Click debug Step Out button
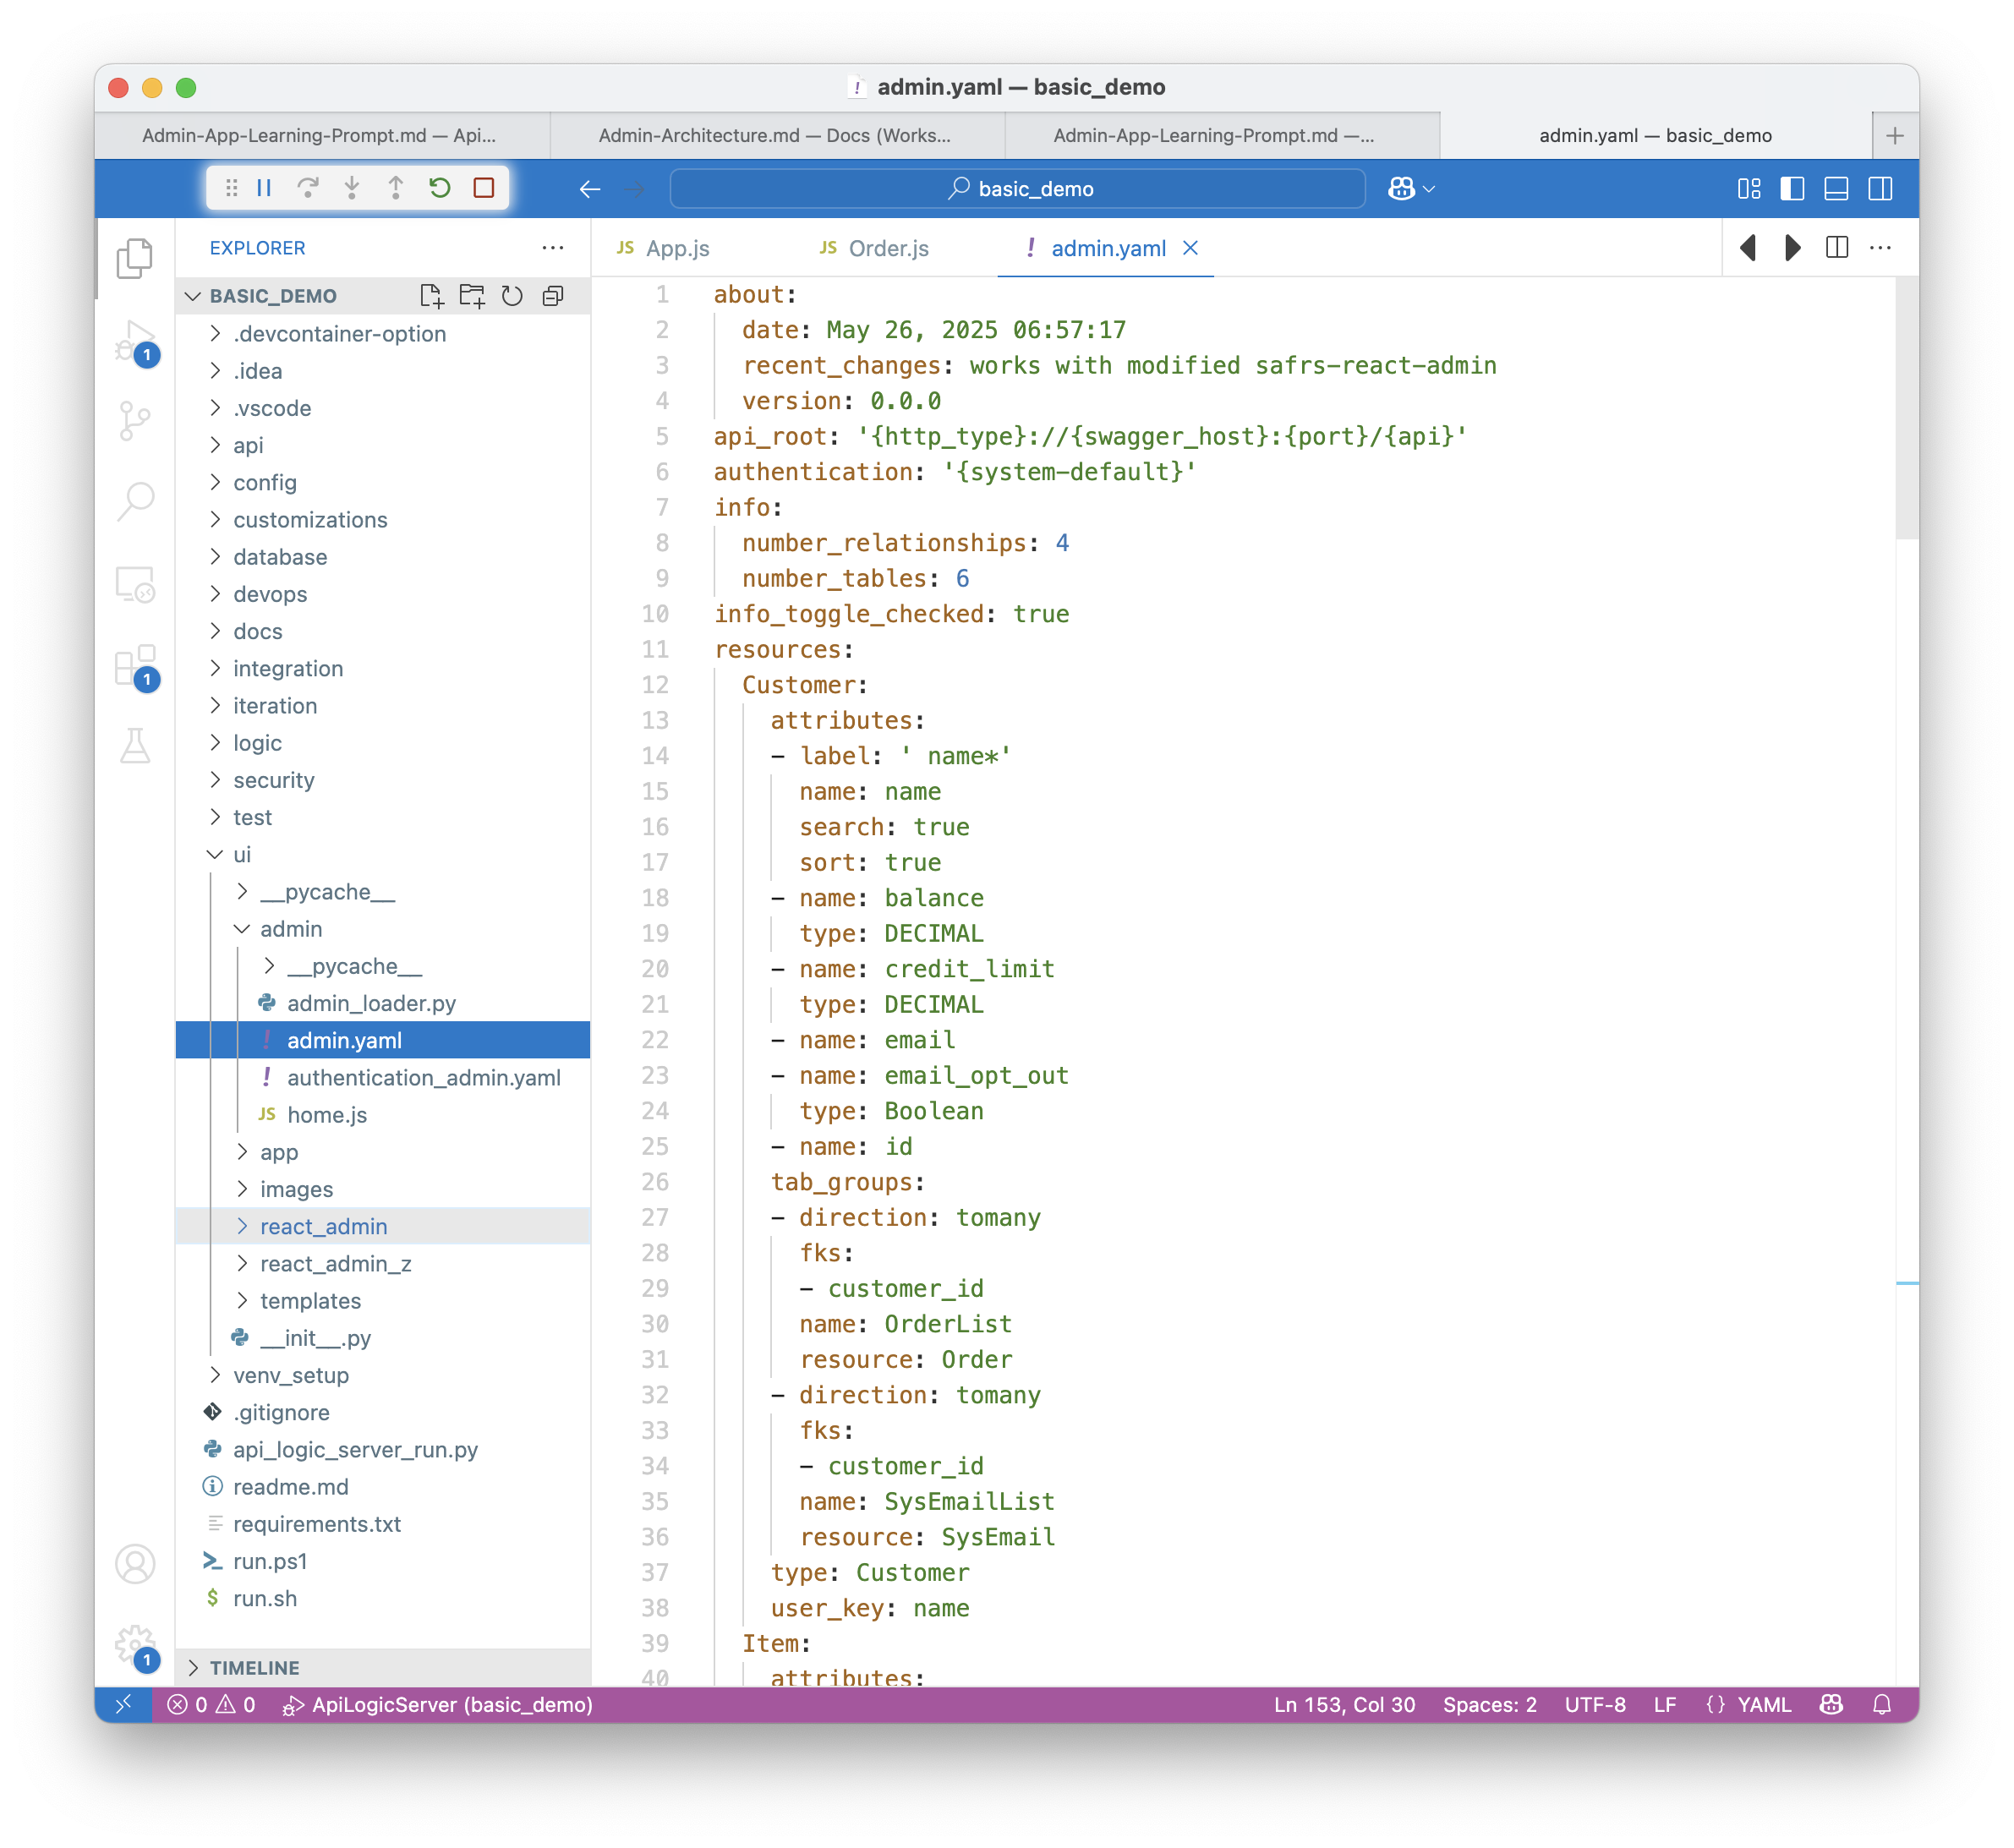 point(396,188)
